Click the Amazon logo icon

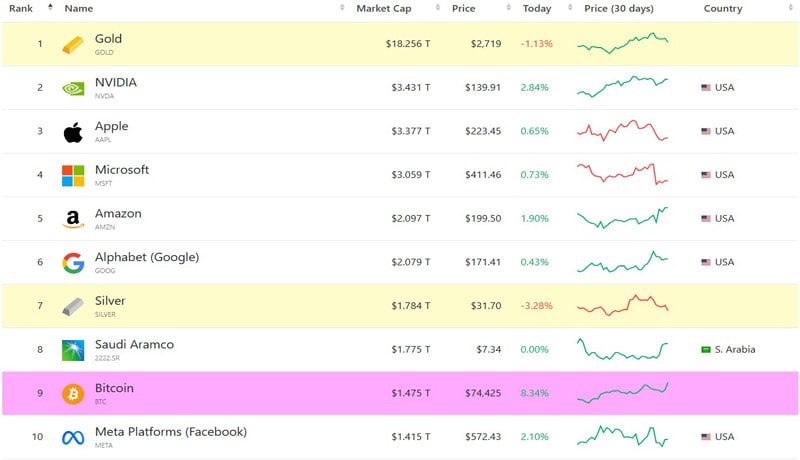[73, 219]
